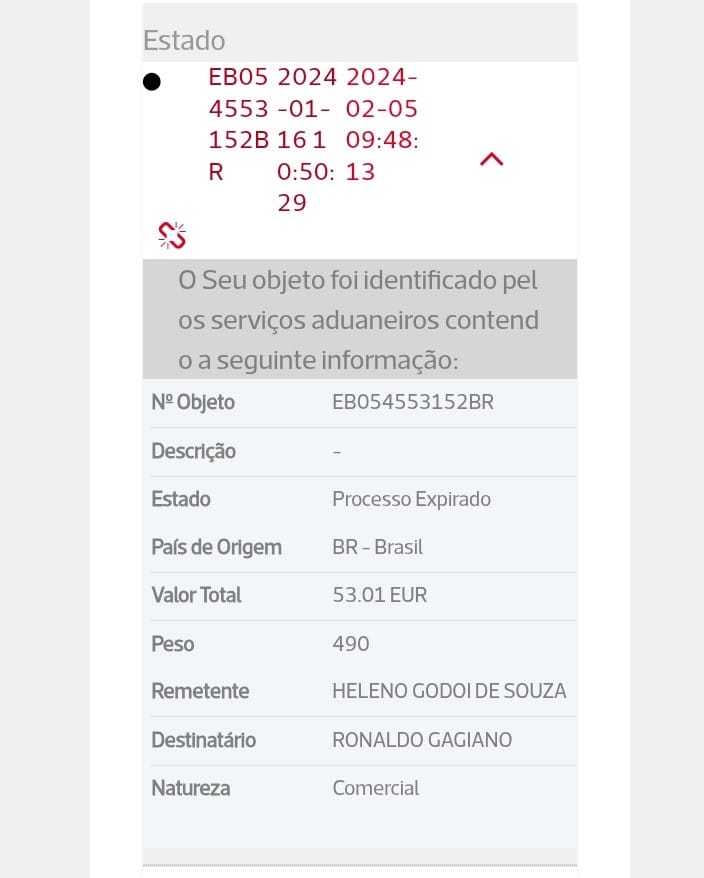Screen dimensions: 704x878
Task: Select the Processo Expirado status value
Action: [x=411, y=499]
